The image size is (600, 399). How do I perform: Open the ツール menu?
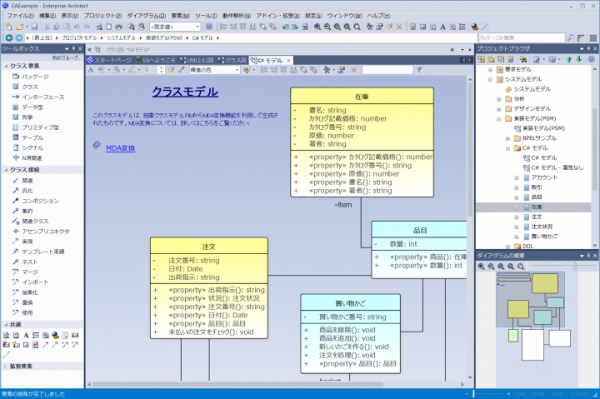[x=206, y=16]
